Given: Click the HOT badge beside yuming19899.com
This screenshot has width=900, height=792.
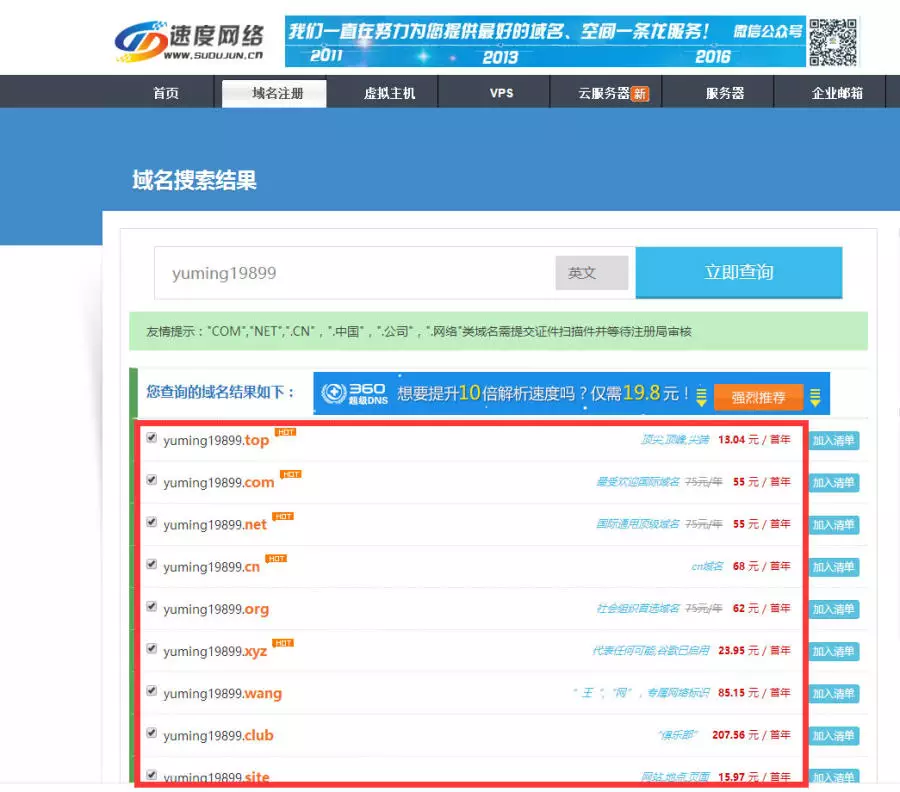Looking at the screenshot, I should tap(290, 474).
